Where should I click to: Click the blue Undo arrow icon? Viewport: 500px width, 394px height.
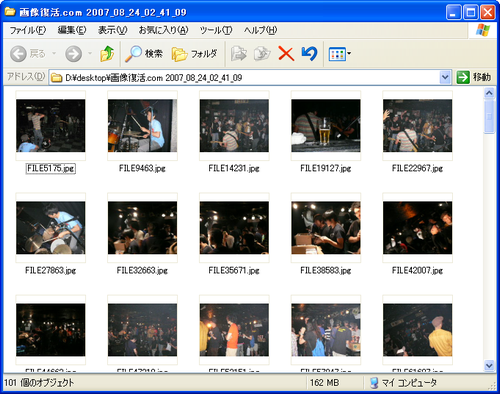[x=309, y=54]
